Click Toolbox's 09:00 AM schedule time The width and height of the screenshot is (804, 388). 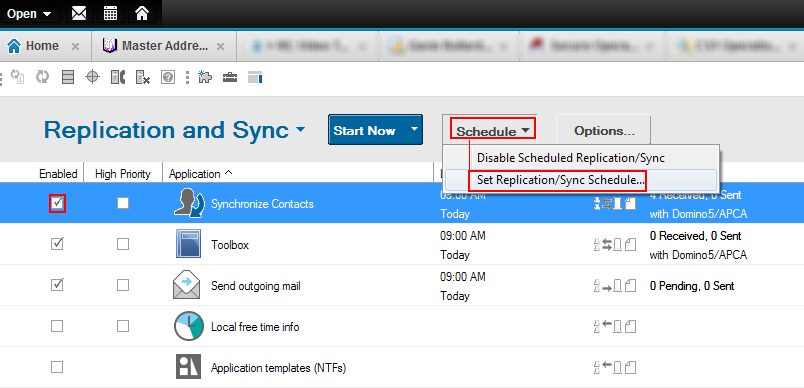tap(463, 236)
